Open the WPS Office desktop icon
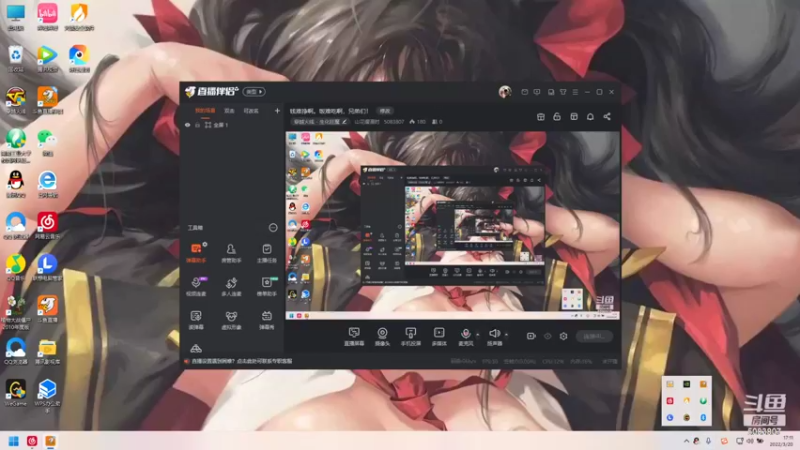The image size is (800, 450). click(x=47, y=395)
